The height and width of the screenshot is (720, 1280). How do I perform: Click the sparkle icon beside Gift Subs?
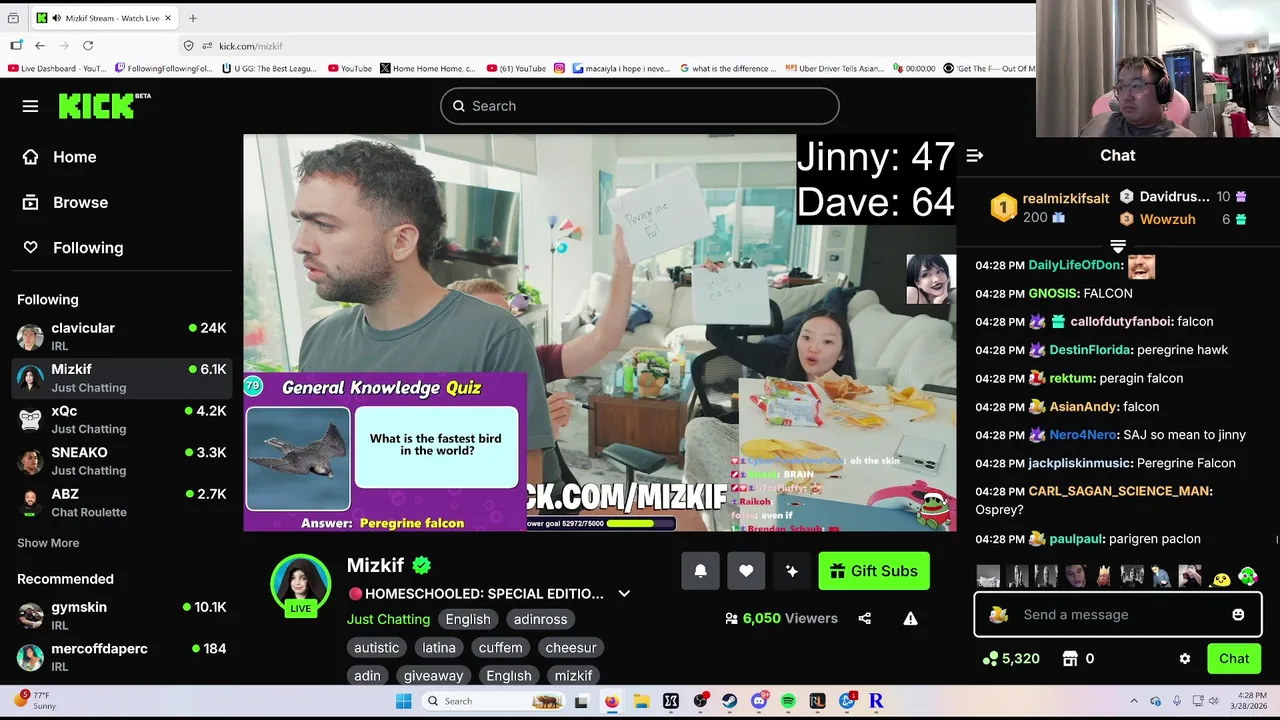(792, 571)
